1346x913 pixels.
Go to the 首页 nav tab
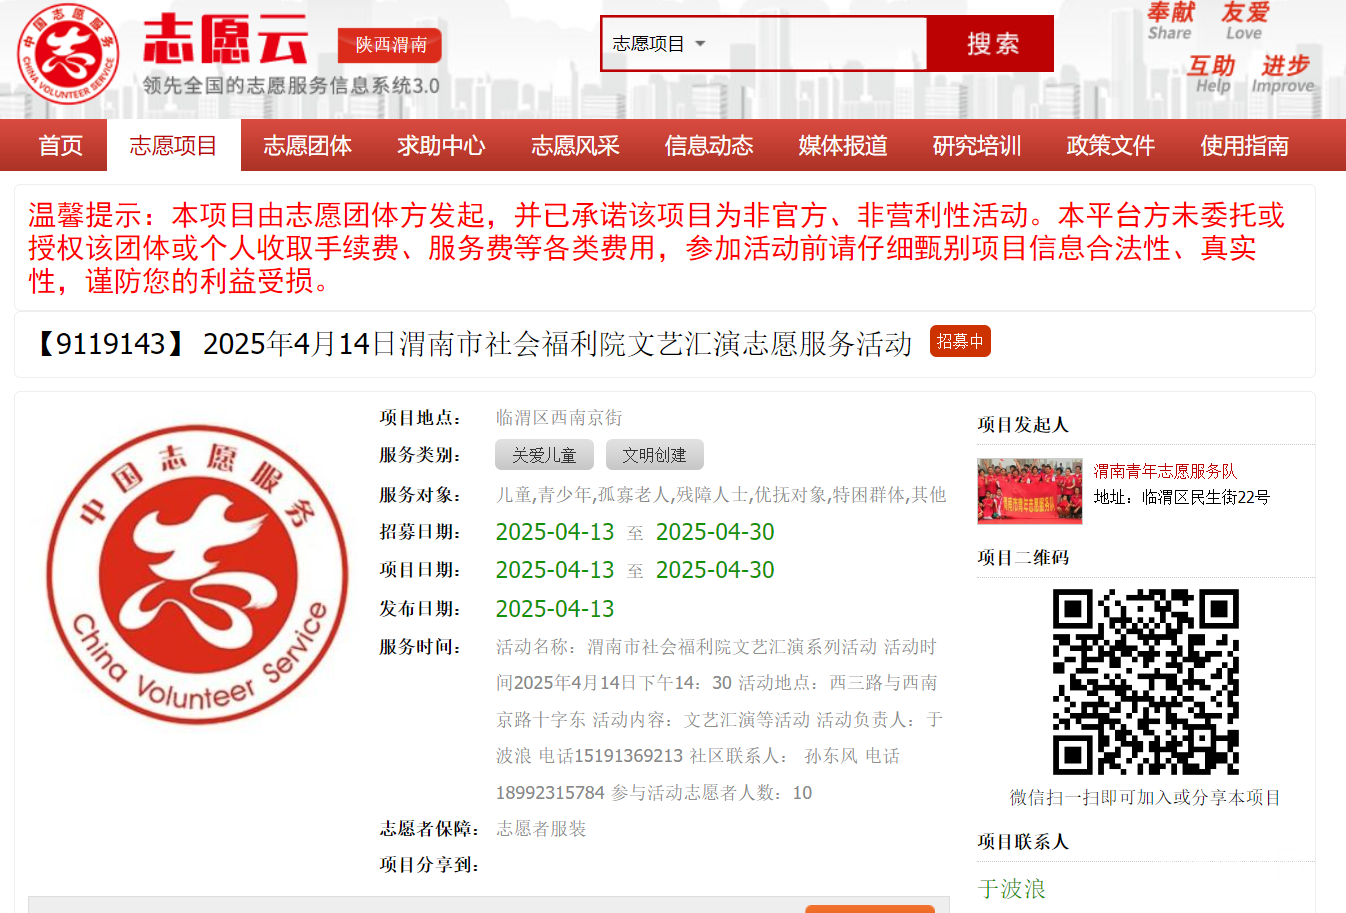[x=60, y=146]
